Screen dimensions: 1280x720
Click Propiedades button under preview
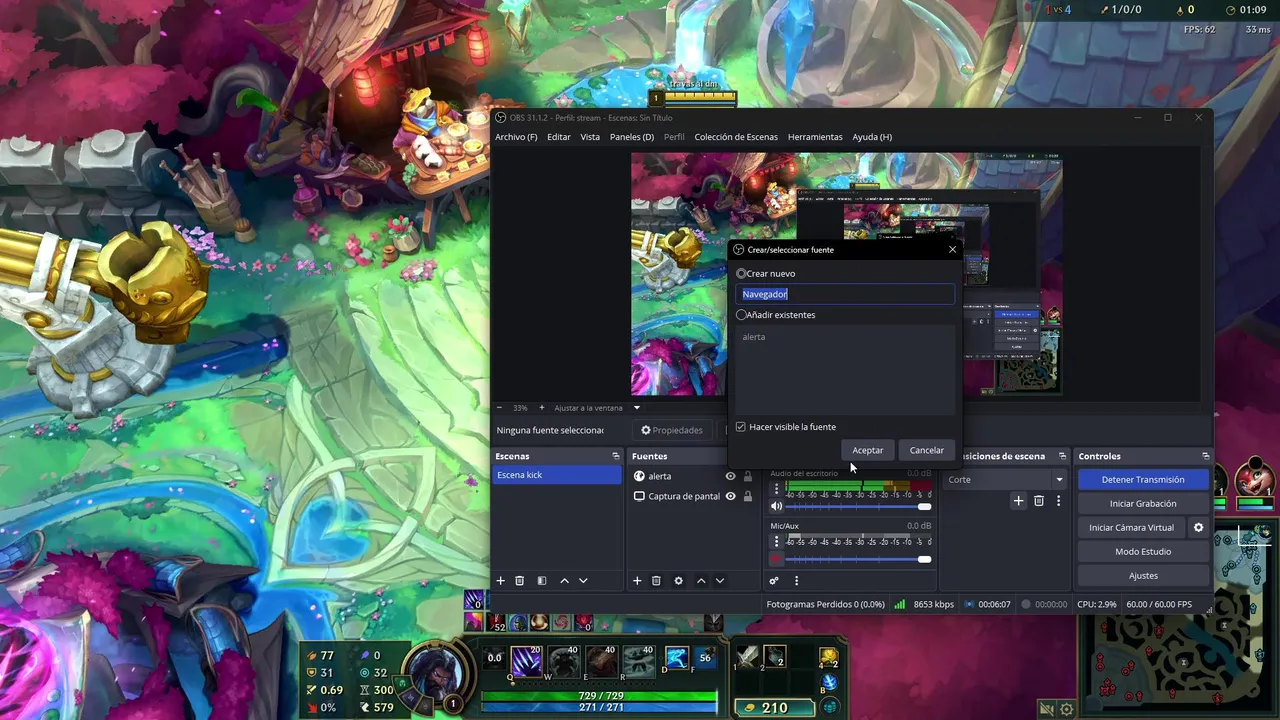click(672, 430)
